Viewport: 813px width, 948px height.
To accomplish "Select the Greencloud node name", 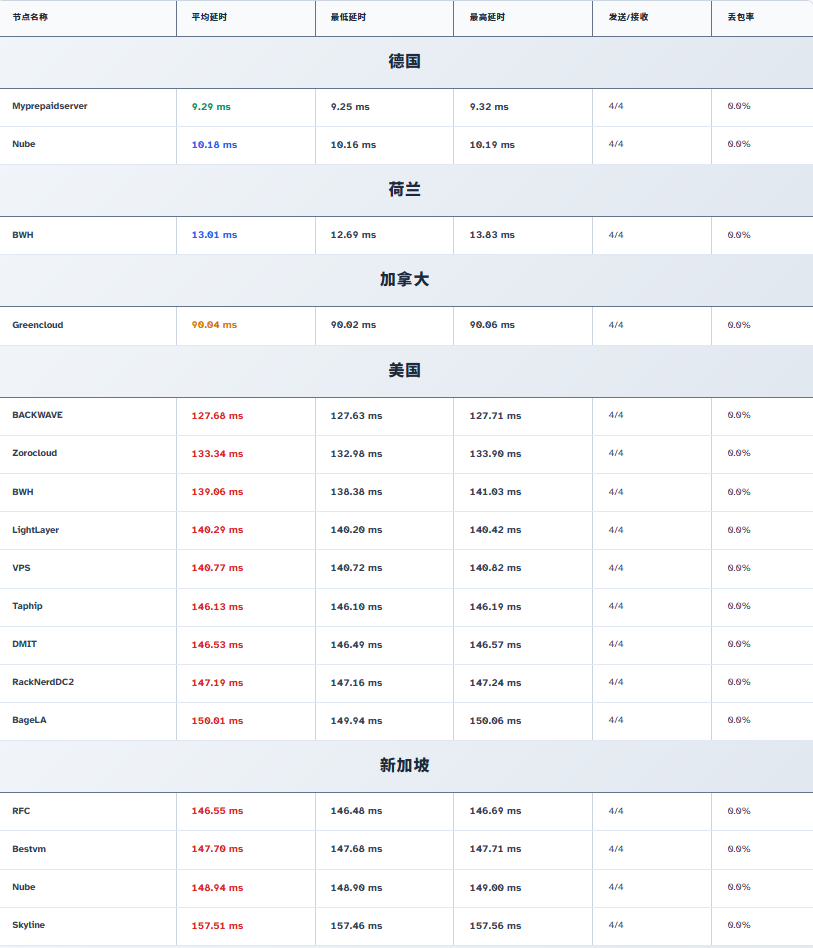I will pyautogui.click(x=37, y=325).
